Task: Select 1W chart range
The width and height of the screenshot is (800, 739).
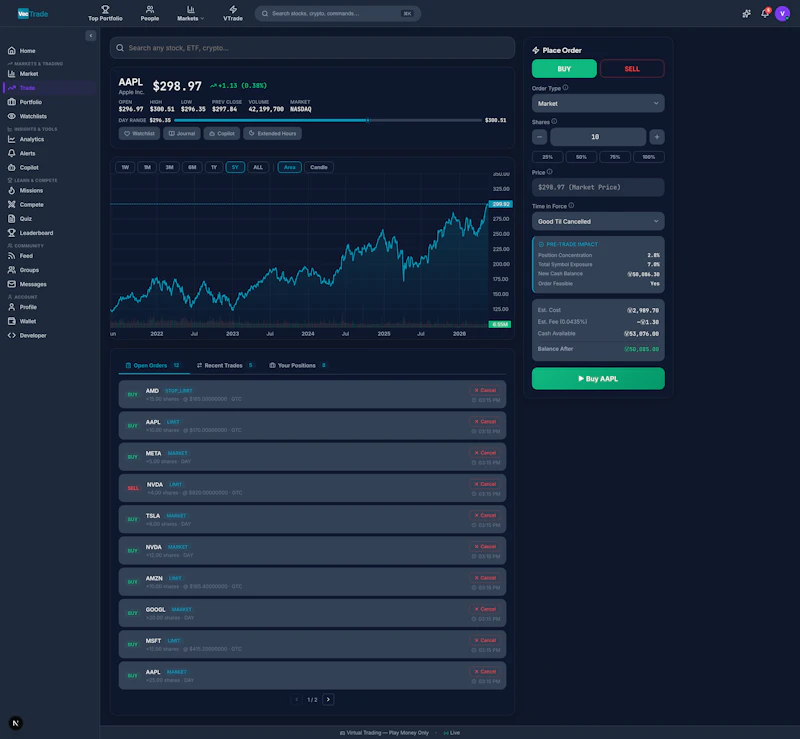Action: 125,167
